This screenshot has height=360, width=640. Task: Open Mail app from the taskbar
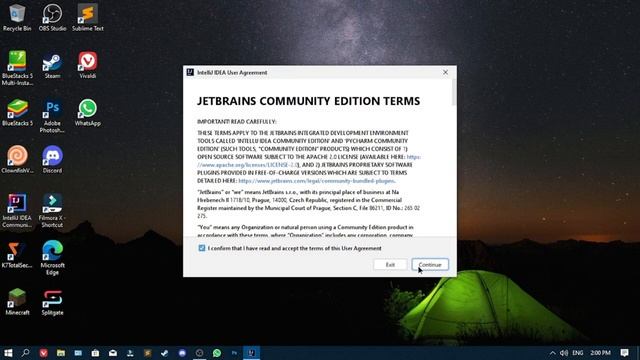113,353
